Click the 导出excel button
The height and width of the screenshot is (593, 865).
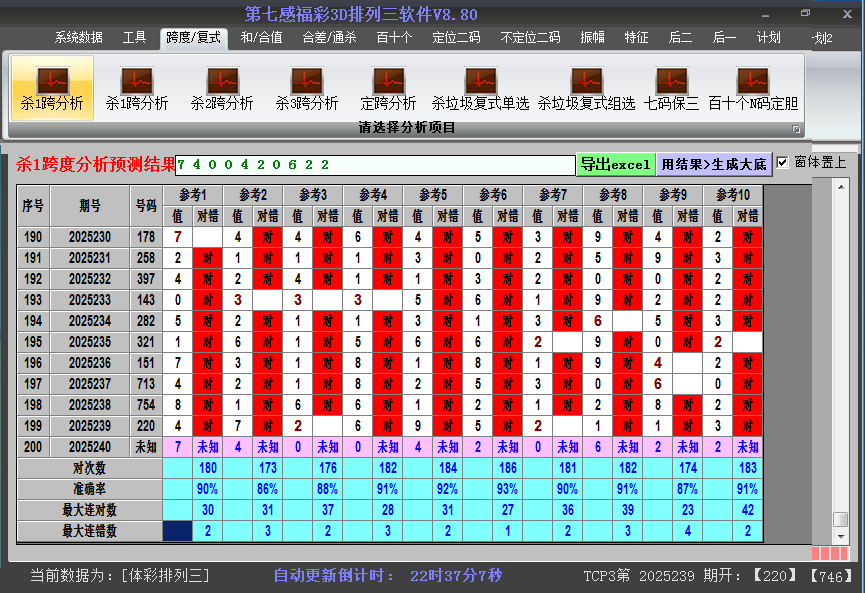coord(615,164)
